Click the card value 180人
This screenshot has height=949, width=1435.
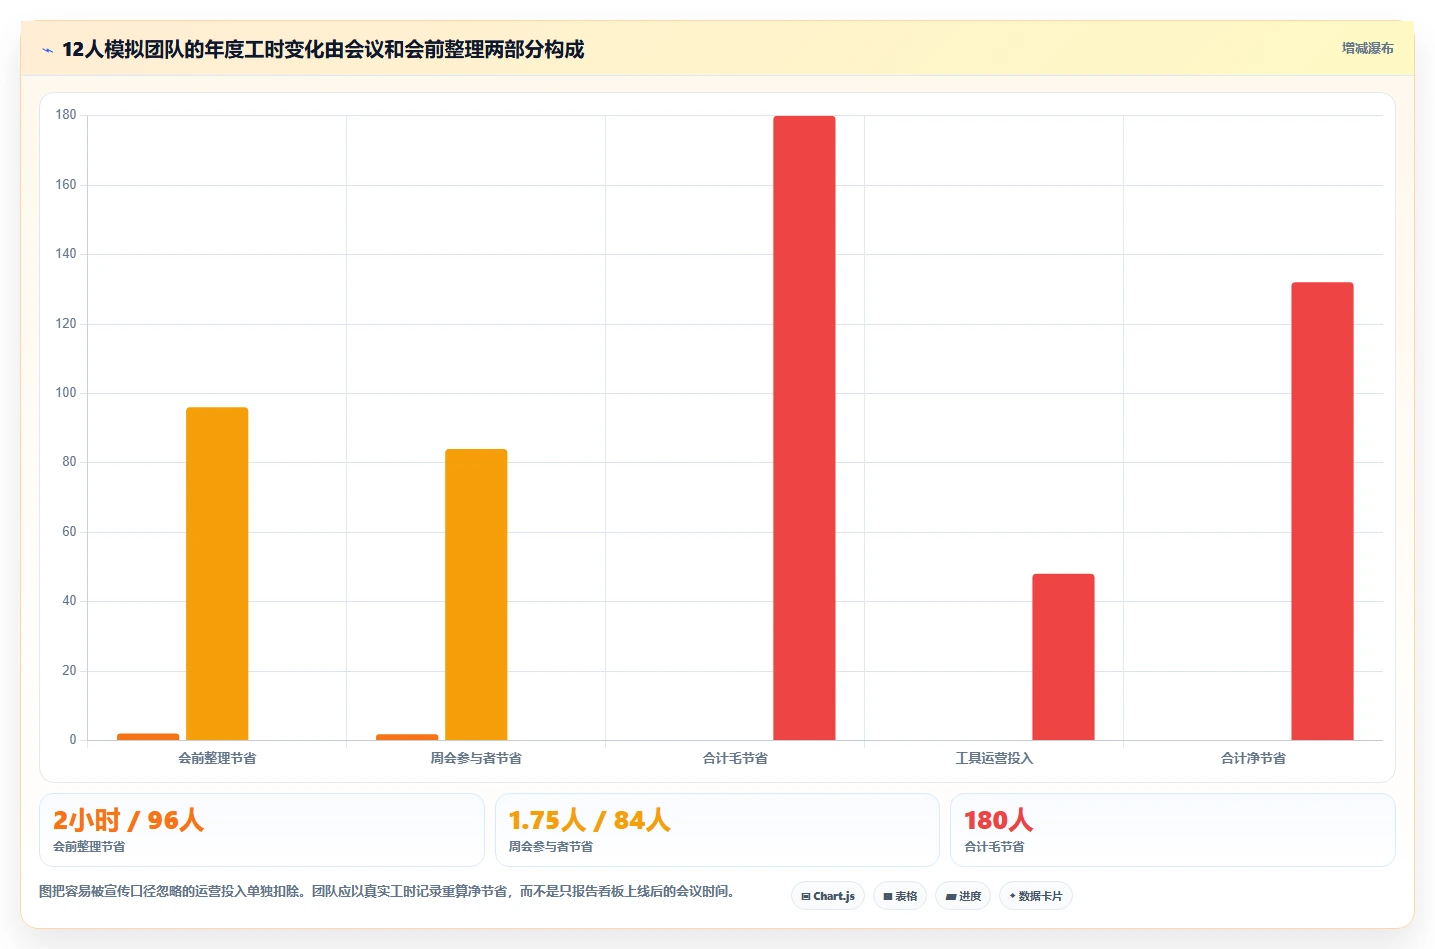coord(998,820)
